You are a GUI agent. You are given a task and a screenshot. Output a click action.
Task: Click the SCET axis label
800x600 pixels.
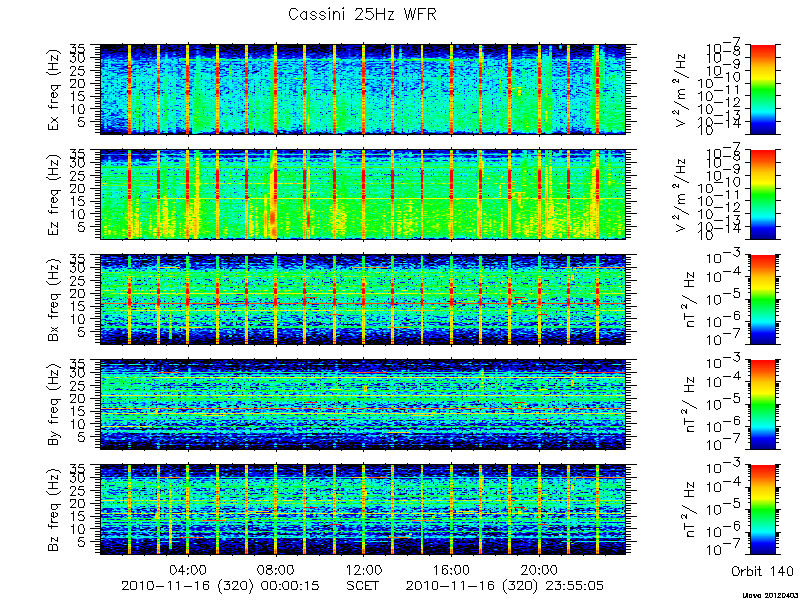pyautogui.click(x=363, y=586)
